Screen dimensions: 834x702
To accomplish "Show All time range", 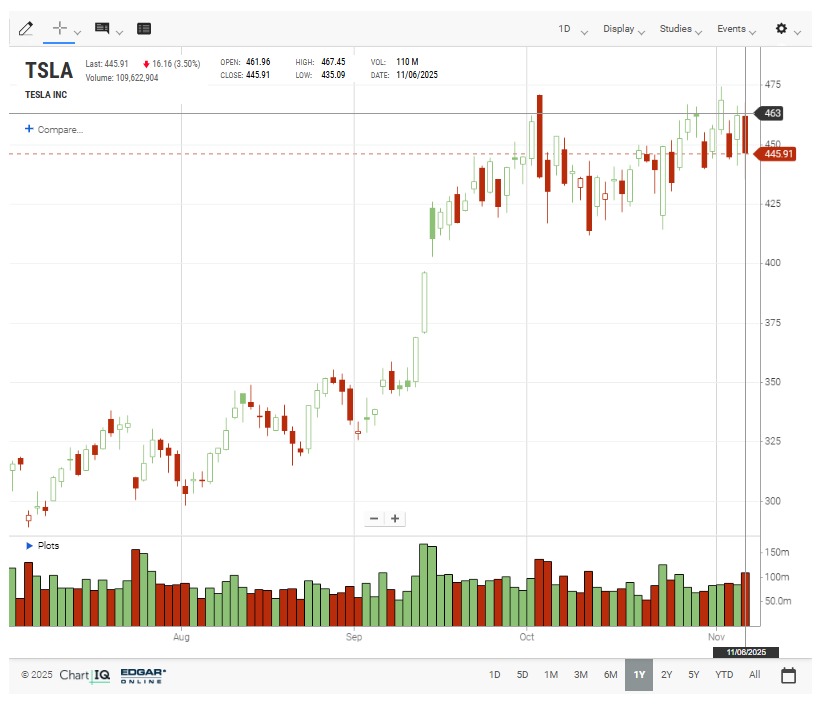I will (x=754, y=675).
